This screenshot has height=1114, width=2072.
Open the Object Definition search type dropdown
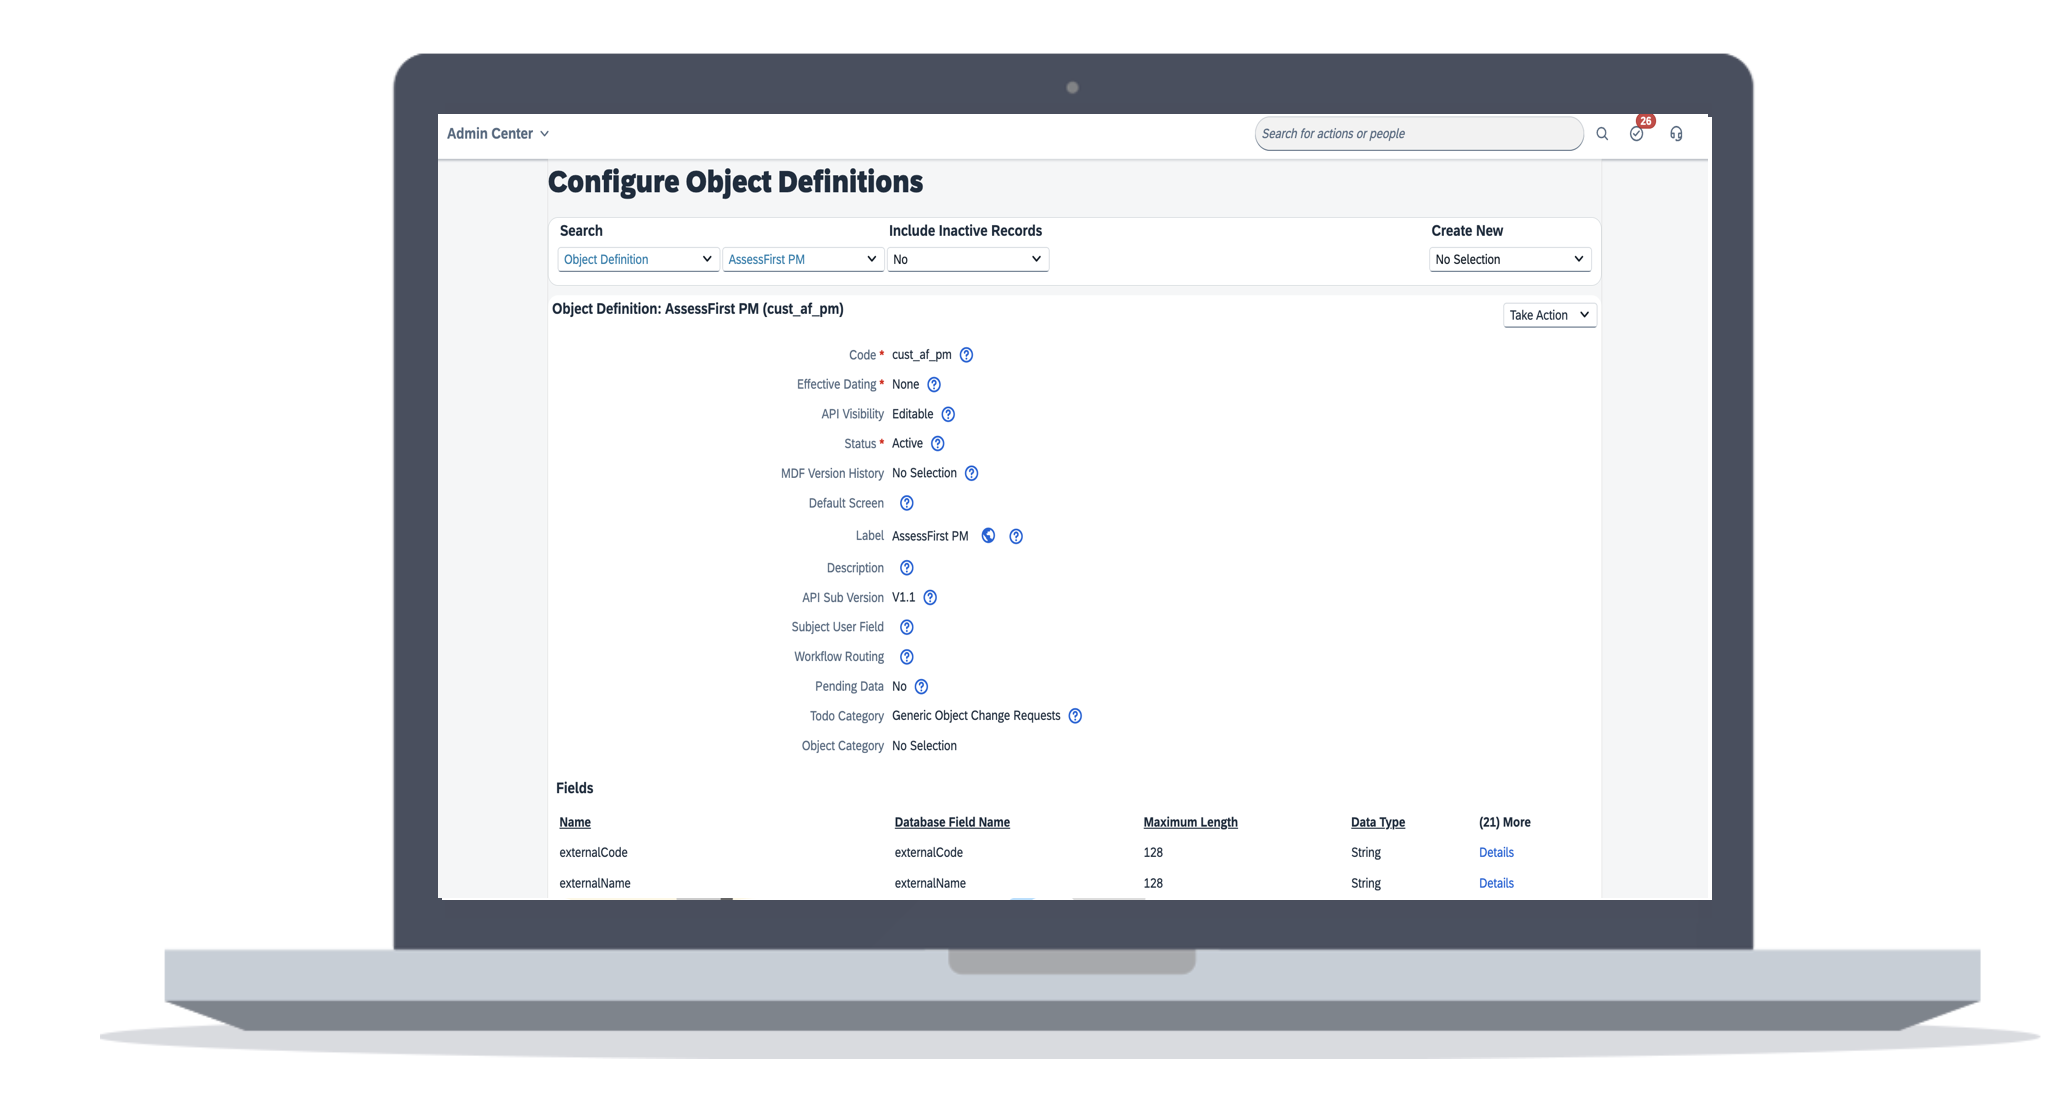tap(637, 259)
